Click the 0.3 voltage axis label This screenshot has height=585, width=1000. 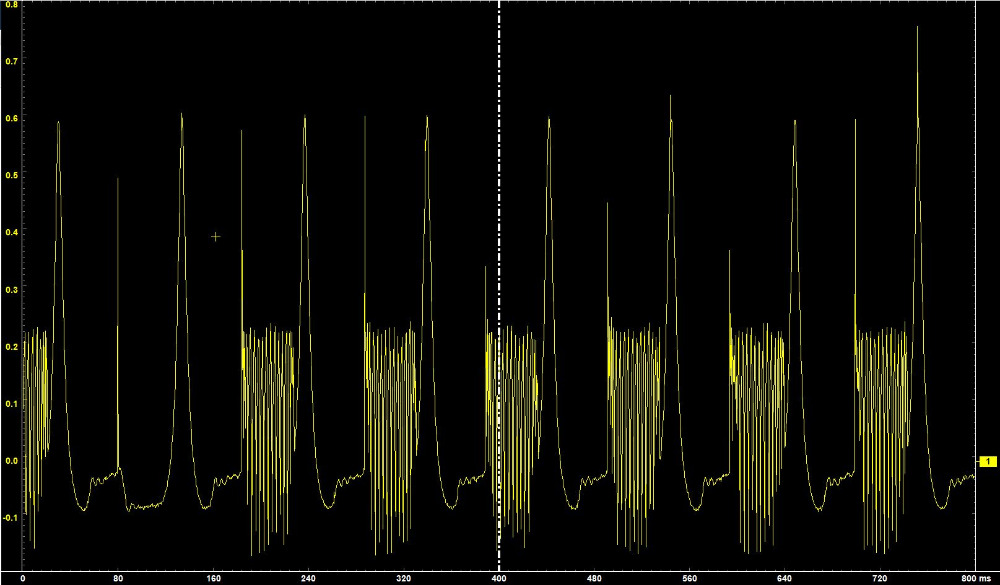coord(10,290)
